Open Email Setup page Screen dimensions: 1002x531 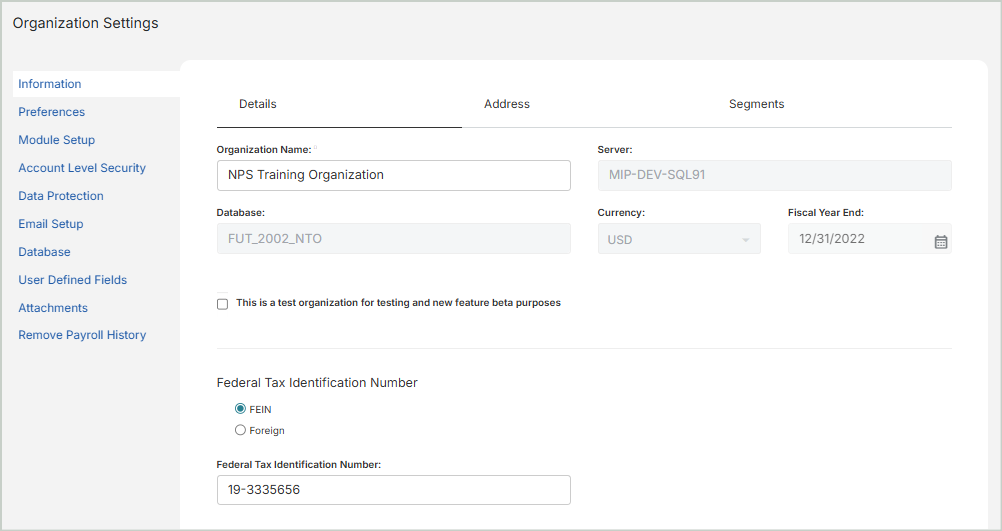tap(51, 224)
